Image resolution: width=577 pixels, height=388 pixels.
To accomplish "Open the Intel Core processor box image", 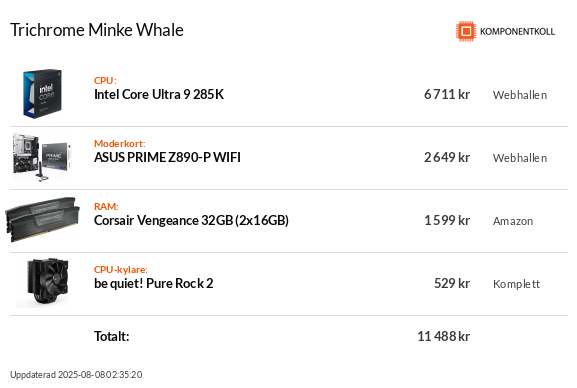I will (42, 94).
